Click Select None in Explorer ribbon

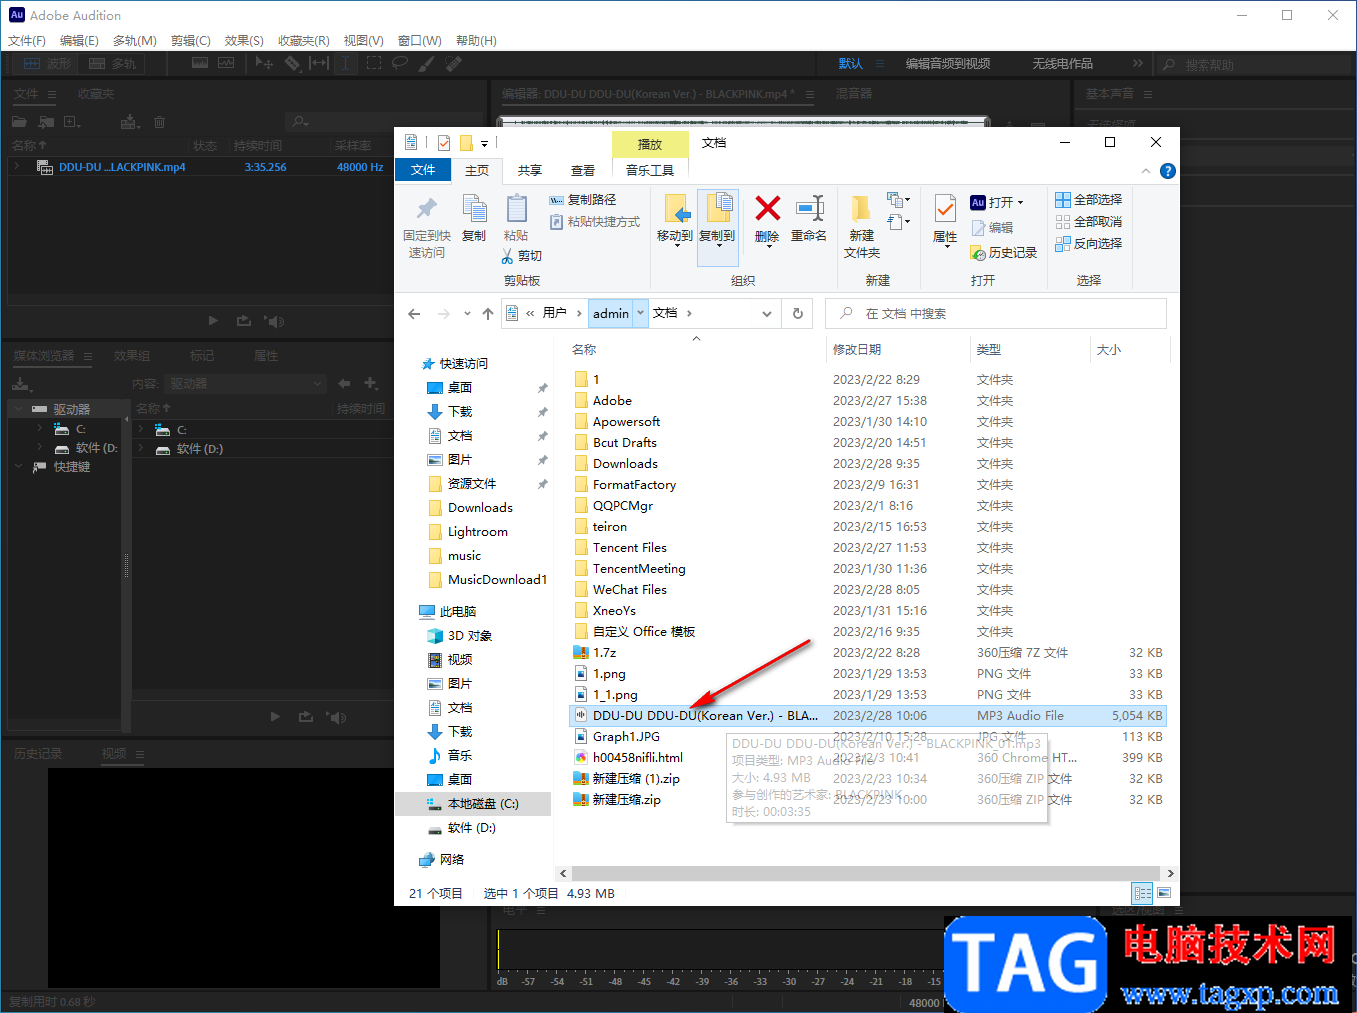[1089, 221]
